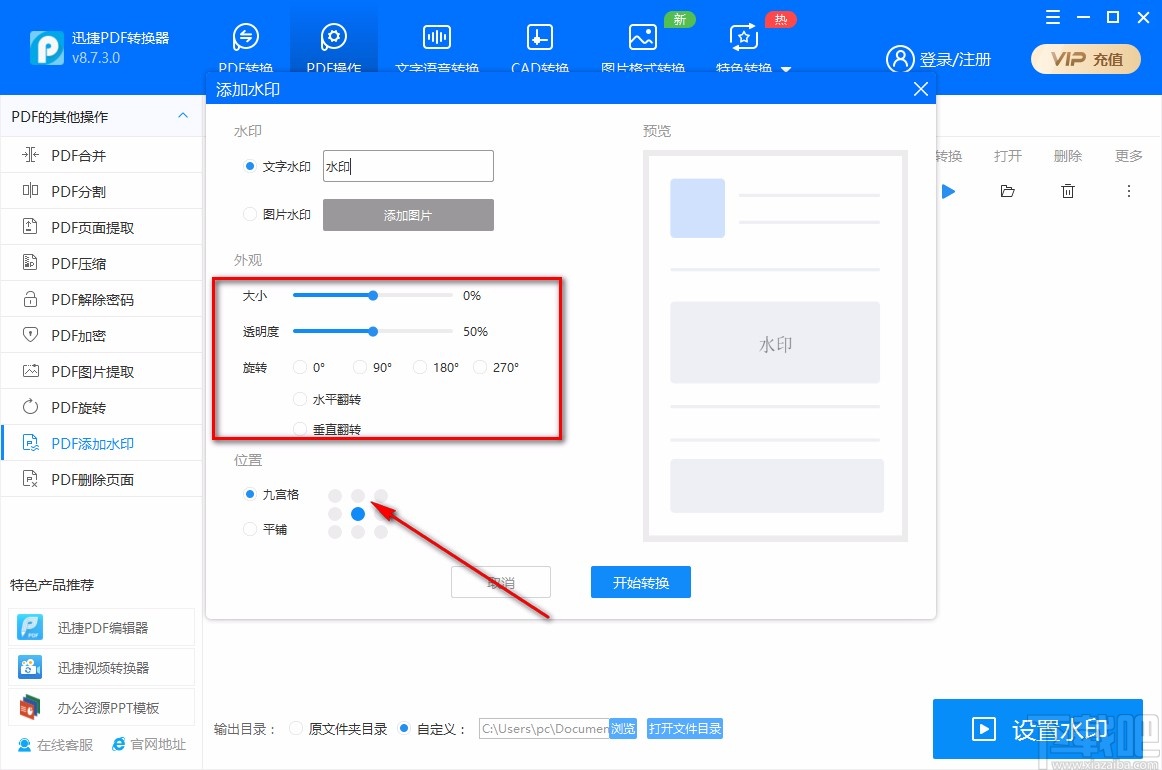The height and width of the screenshot is (770, 1162).
Task: Start conversion with the 开始转换 button
Action: pyautogui.click(x=640, y=582)
